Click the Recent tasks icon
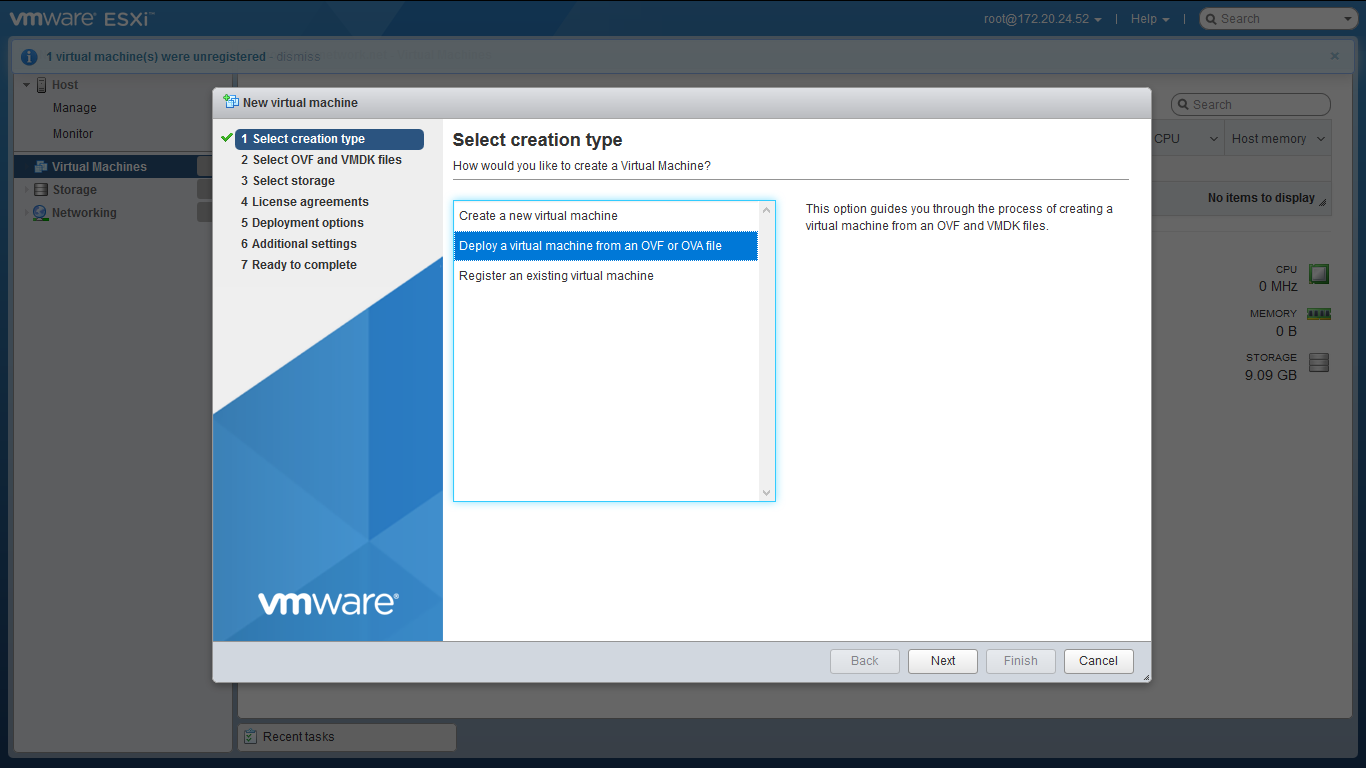This screenshot has height=768, width=1366. [250, 737]
